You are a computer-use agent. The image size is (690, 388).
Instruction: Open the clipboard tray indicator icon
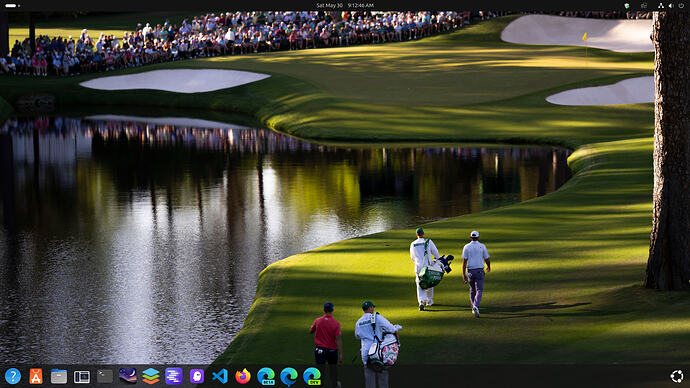pyautogui.click(x=644, y=5)
